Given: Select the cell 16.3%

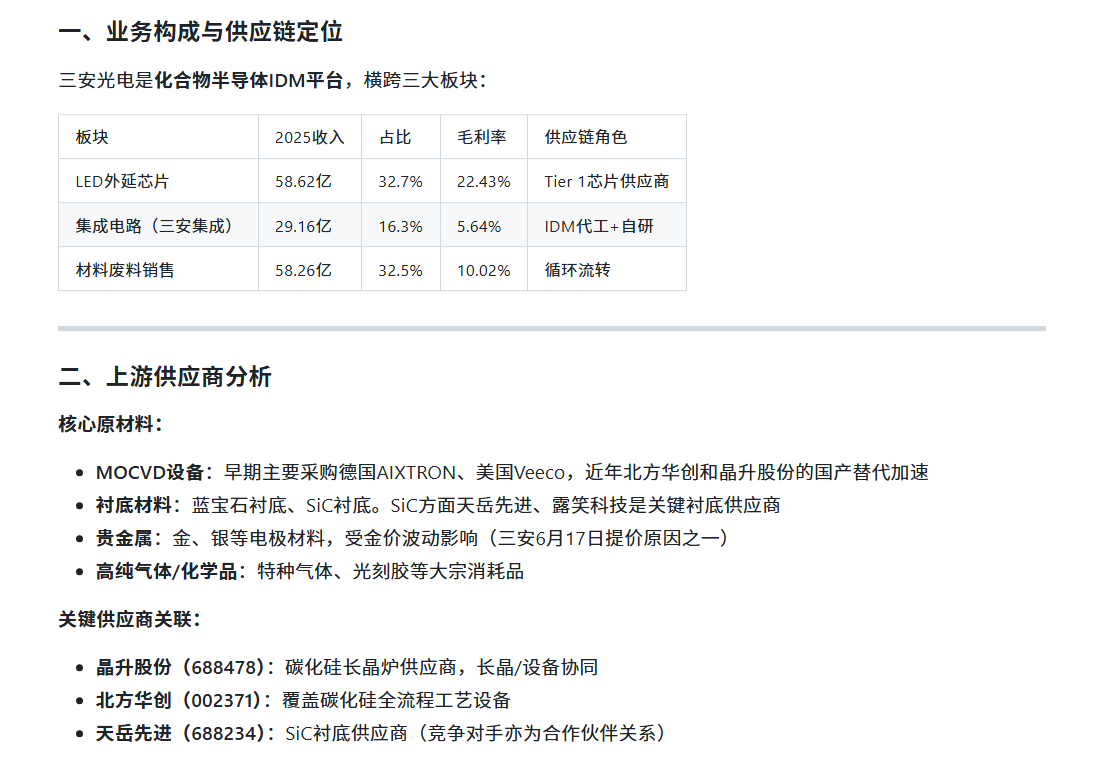Looking at the screenshot, I should click(400, 226).
